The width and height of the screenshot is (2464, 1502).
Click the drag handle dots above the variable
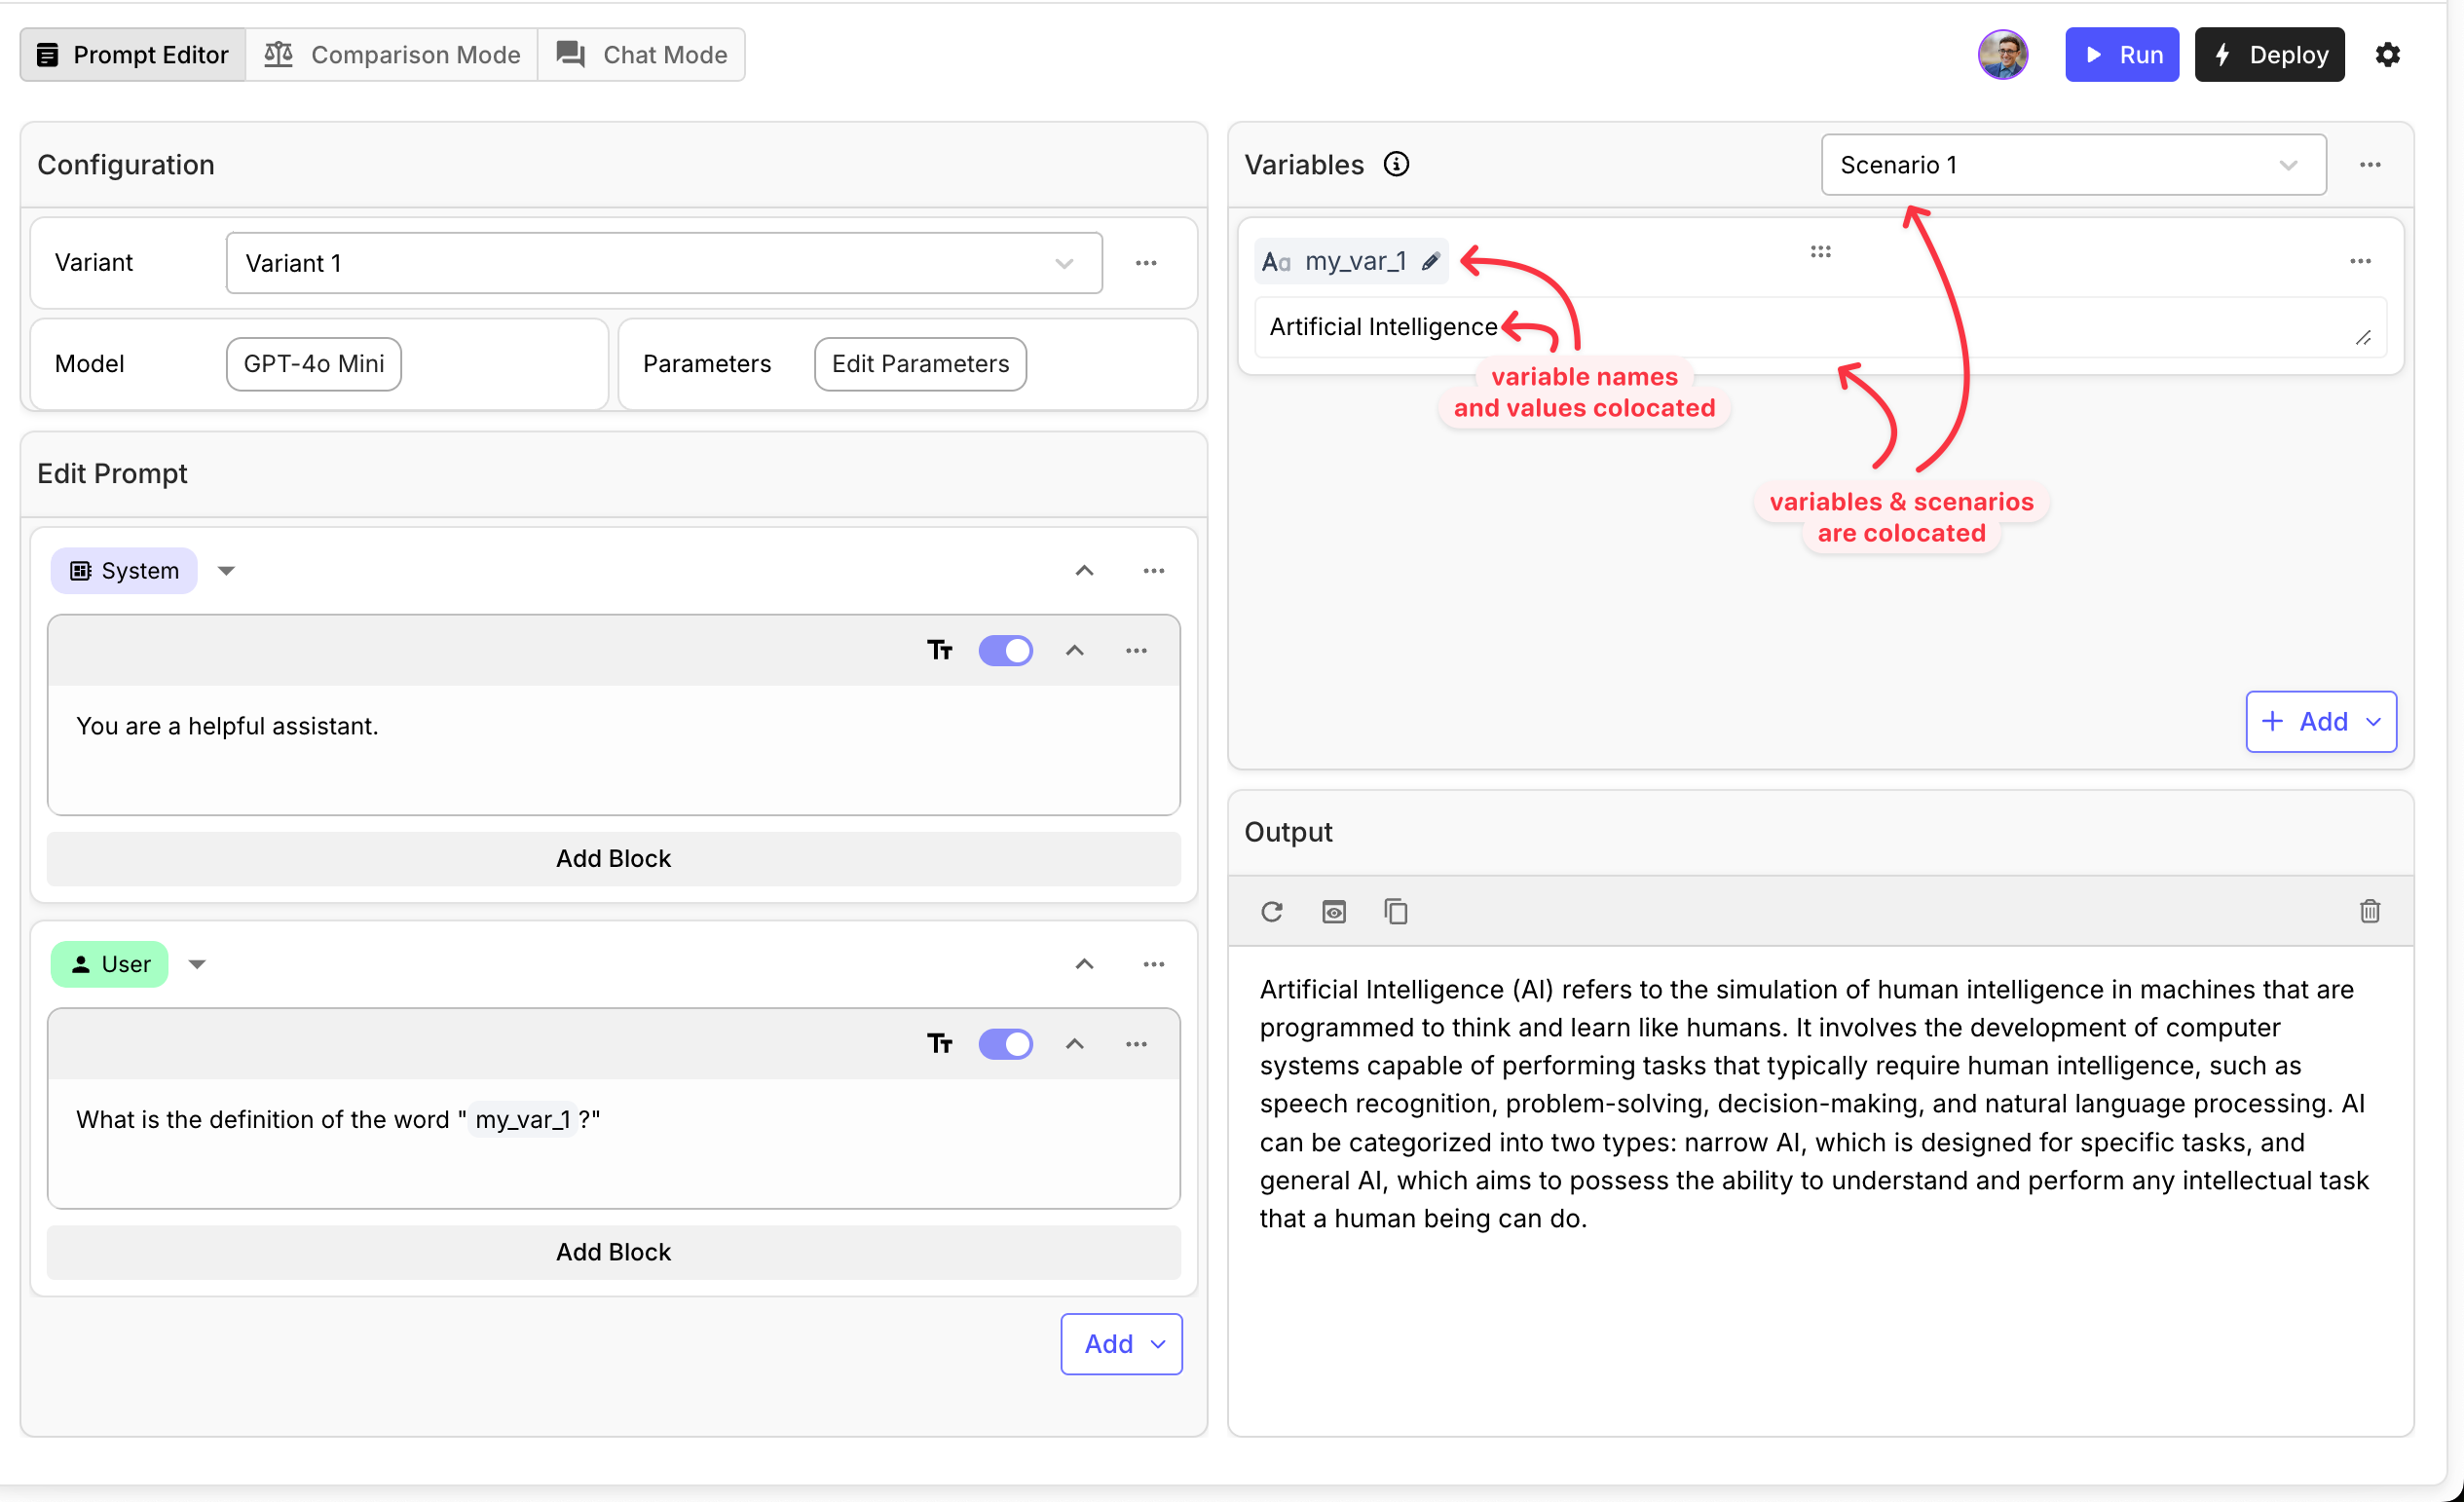click(x=1820, y=252)
